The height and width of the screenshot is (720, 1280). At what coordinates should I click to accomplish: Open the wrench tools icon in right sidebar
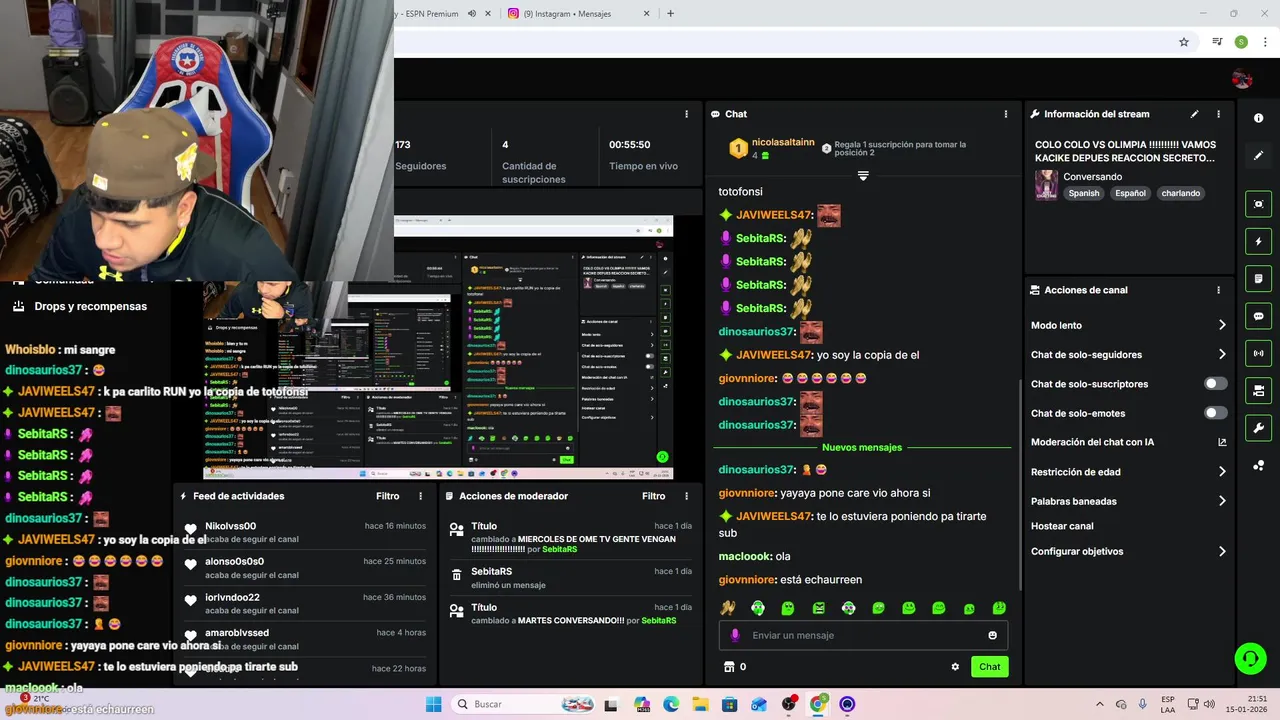pos(1258,428)
